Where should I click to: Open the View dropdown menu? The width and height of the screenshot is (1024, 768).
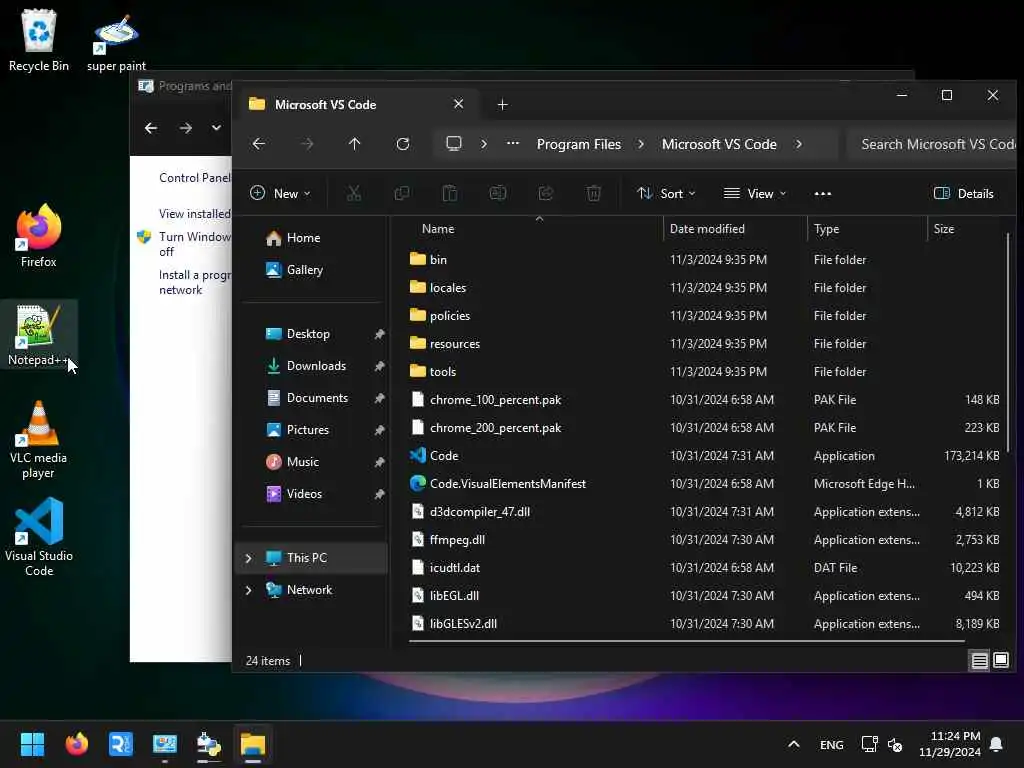pos(755,193)
